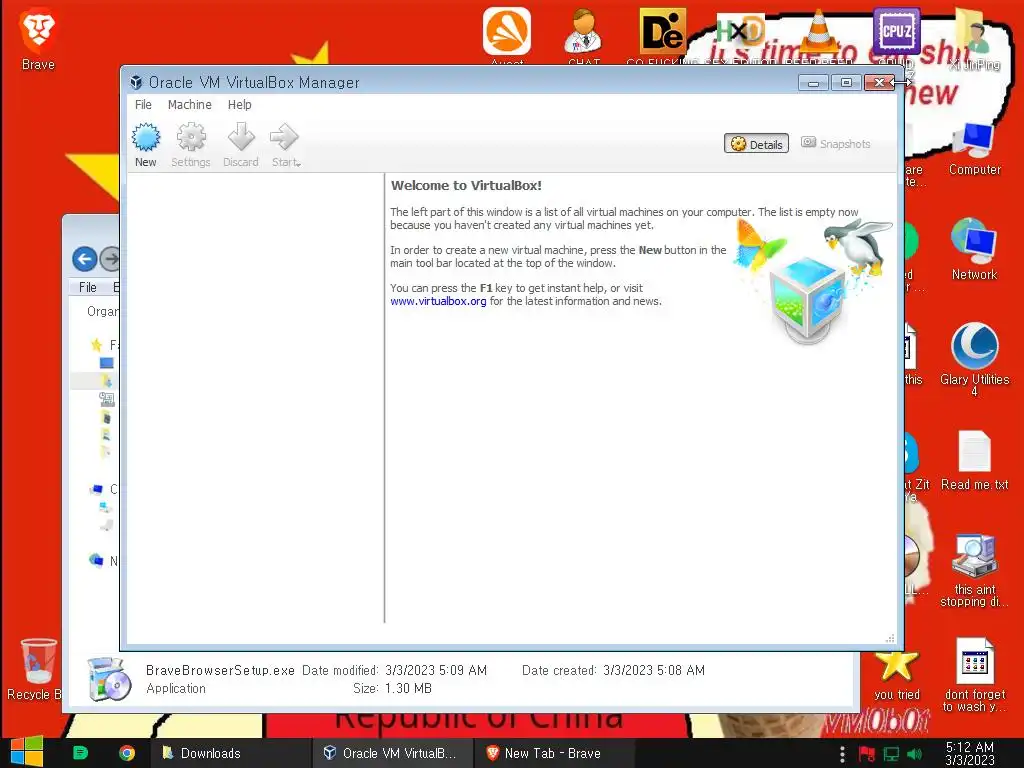
Task: Select the 'dont forget to wash y...' icon
Action: point(974,675)
